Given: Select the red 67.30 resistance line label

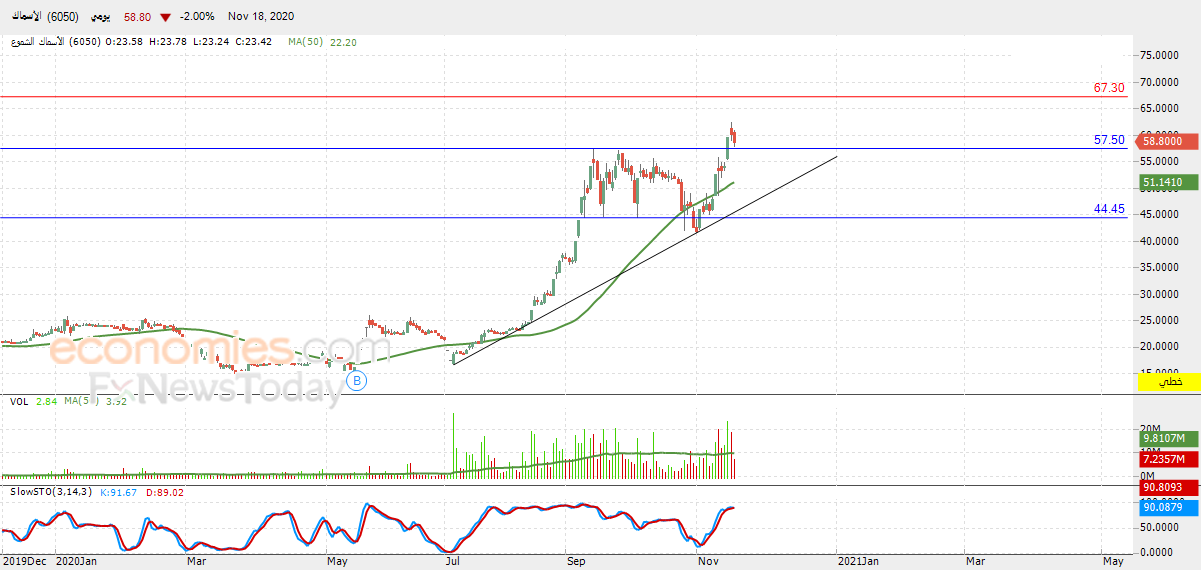Looking at the screenshot, I should [x=1109, y=88].
